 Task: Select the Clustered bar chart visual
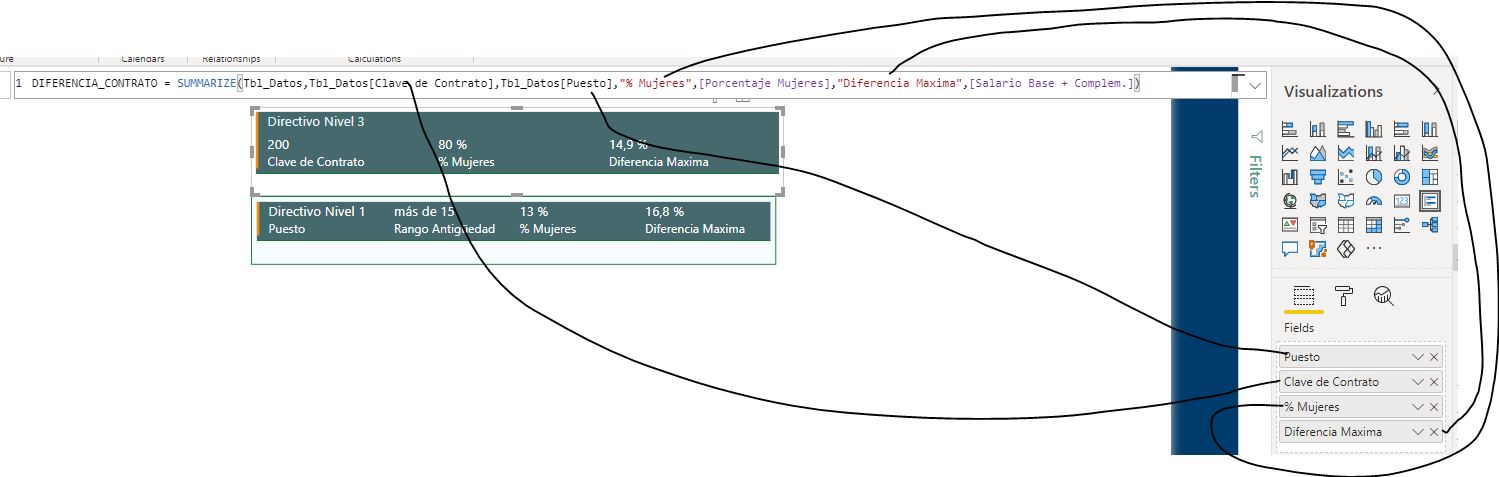(1346, 129)
